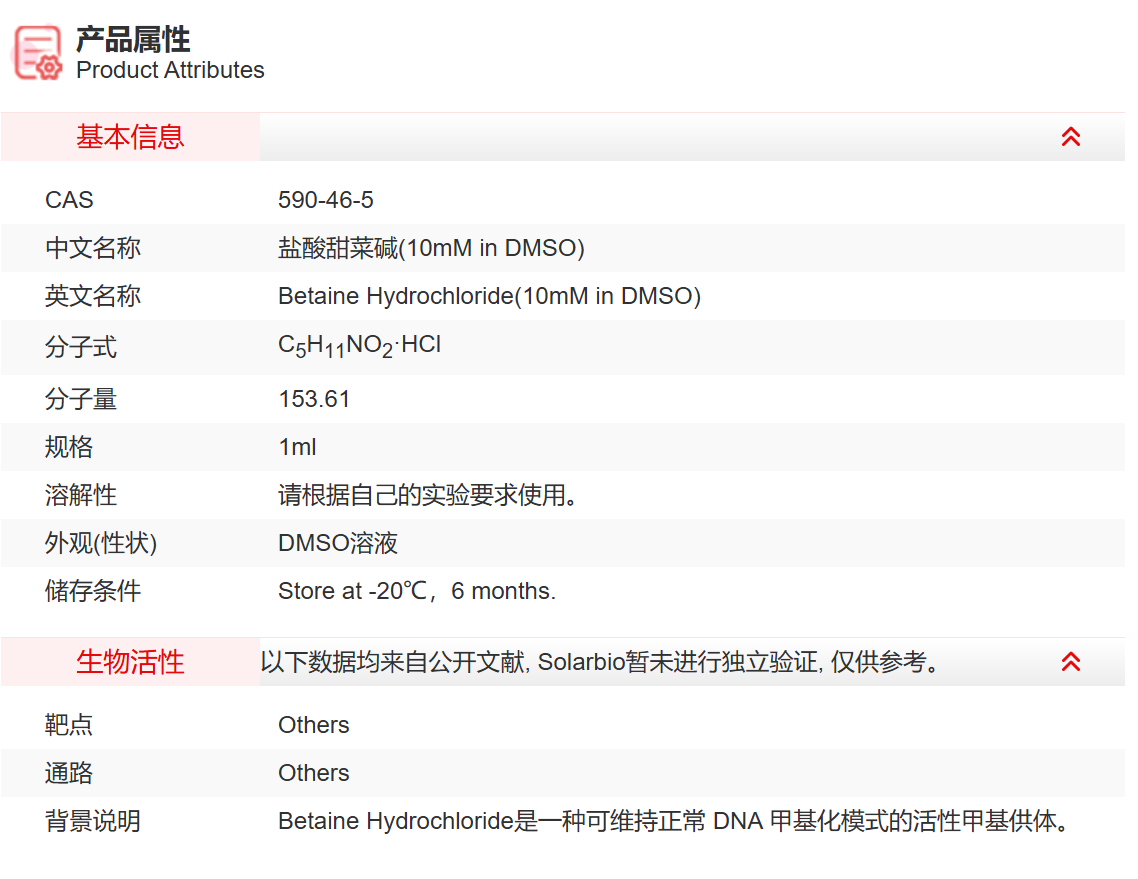Click the Chinese name 盐酸甜菜碱 value

pos(430,248)
